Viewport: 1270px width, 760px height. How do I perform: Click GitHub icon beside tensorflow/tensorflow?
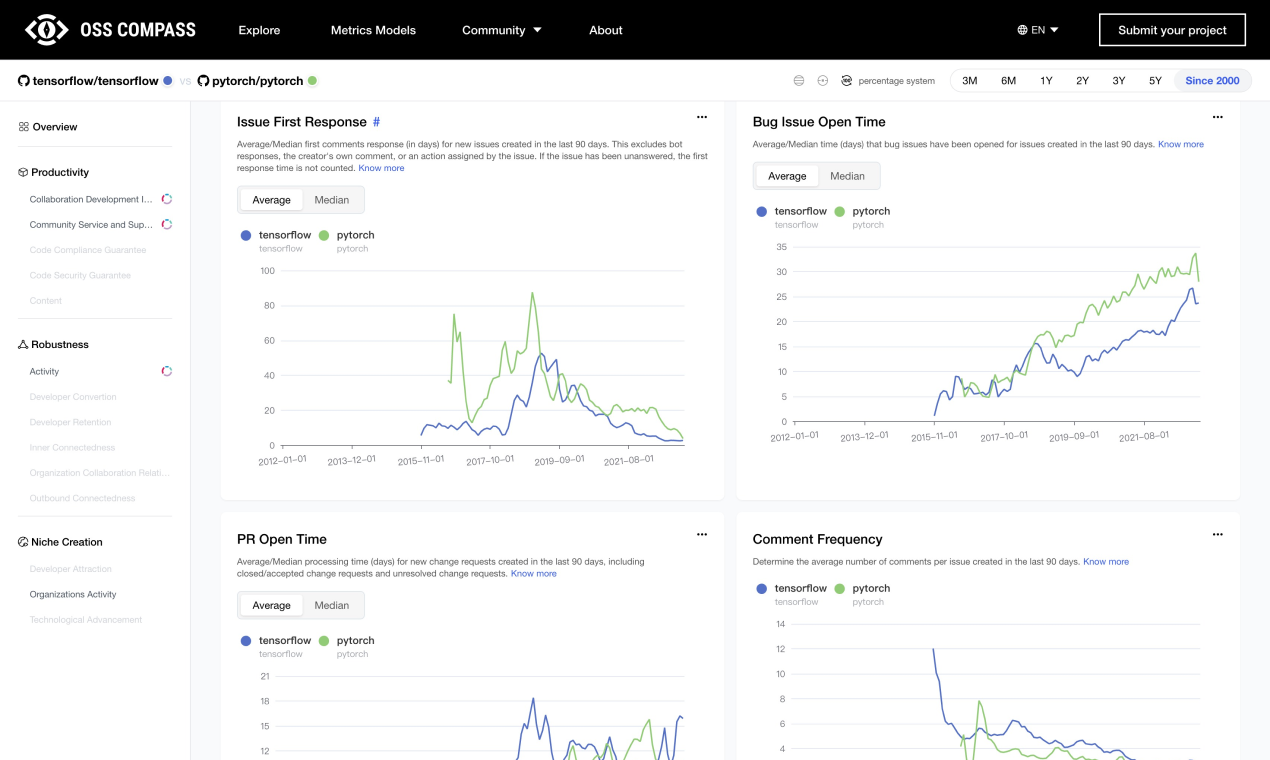24,81
